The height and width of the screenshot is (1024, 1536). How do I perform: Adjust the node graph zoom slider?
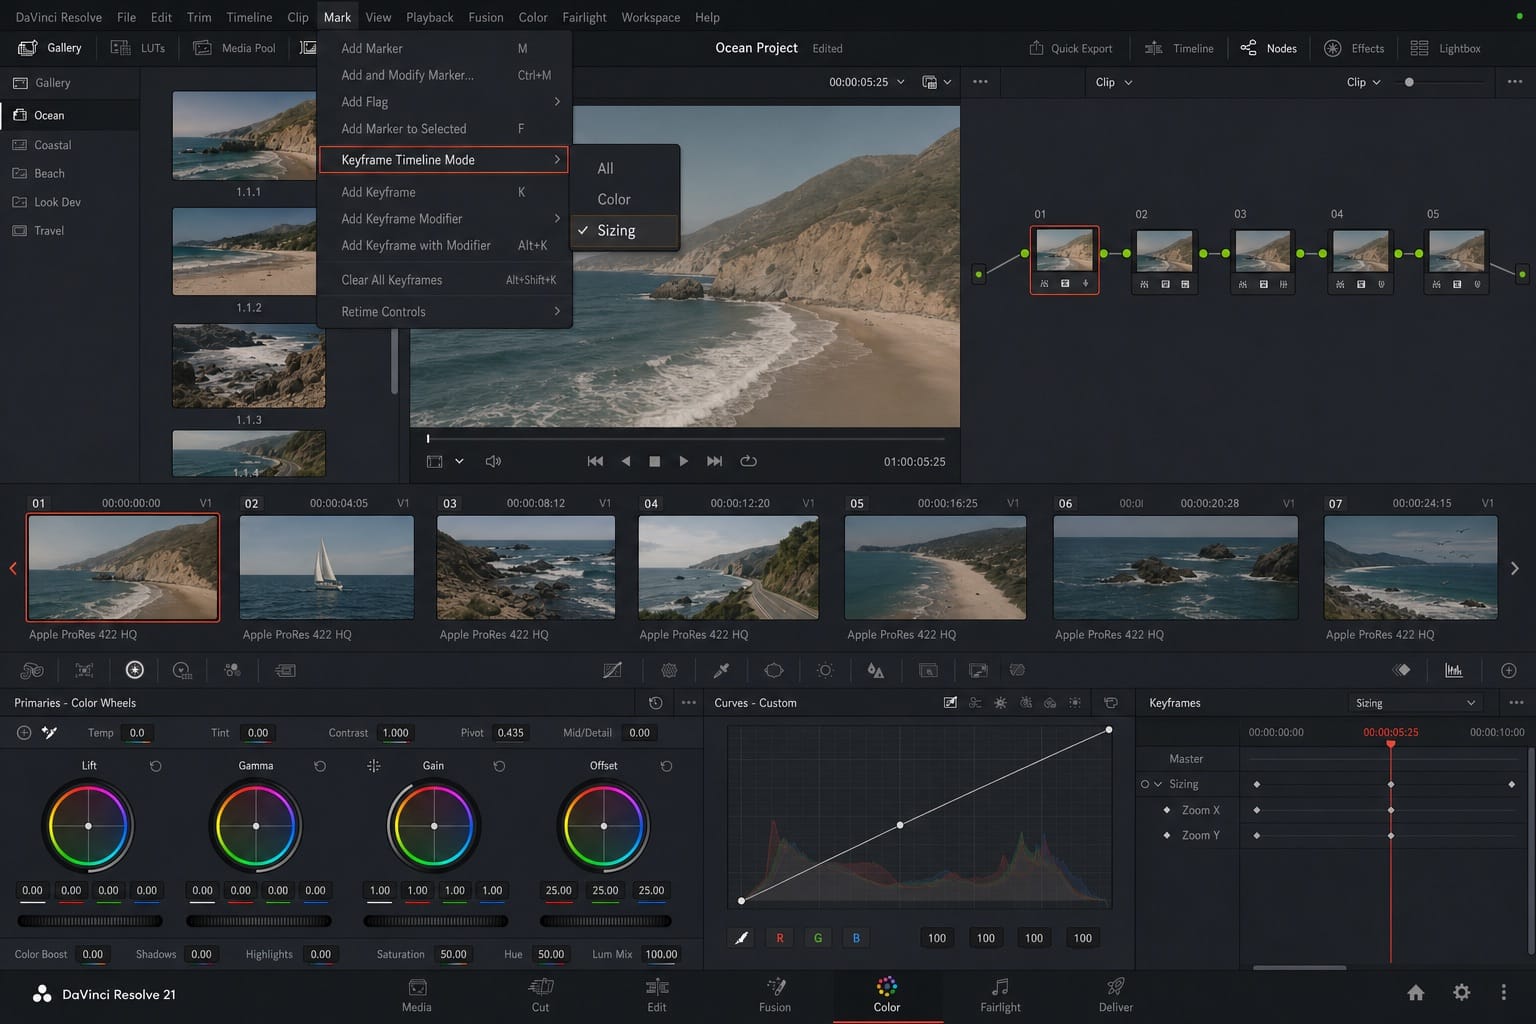pyautogui.click(x=1439, y=82)
